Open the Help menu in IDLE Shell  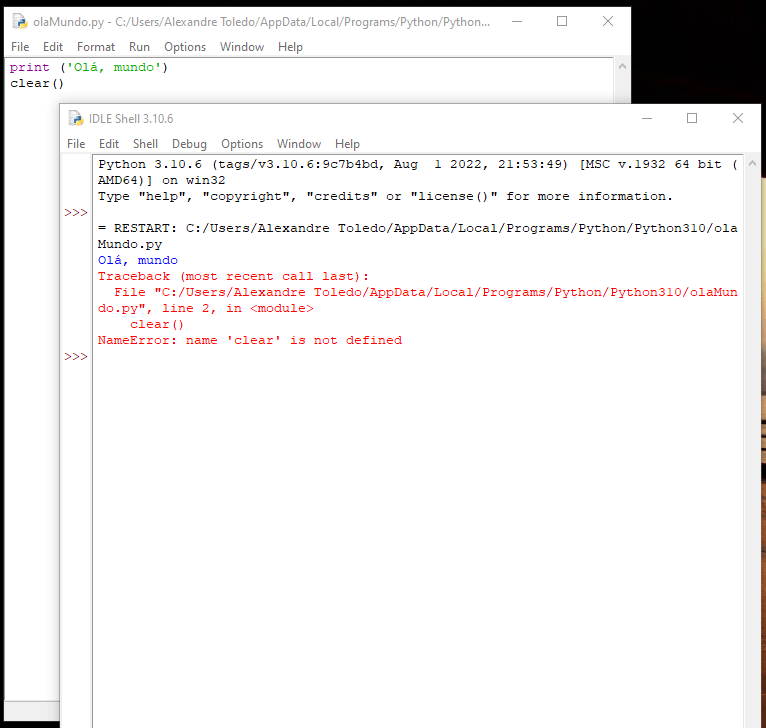pos(347,144)
